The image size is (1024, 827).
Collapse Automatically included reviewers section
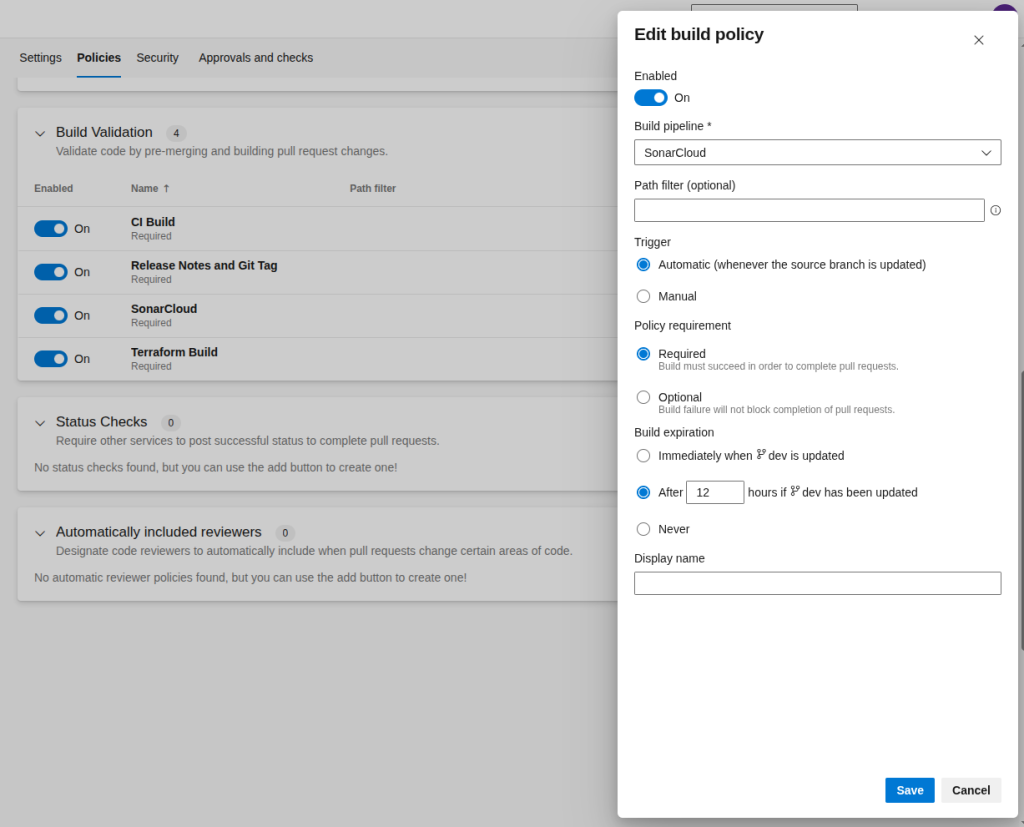point(40,533)
